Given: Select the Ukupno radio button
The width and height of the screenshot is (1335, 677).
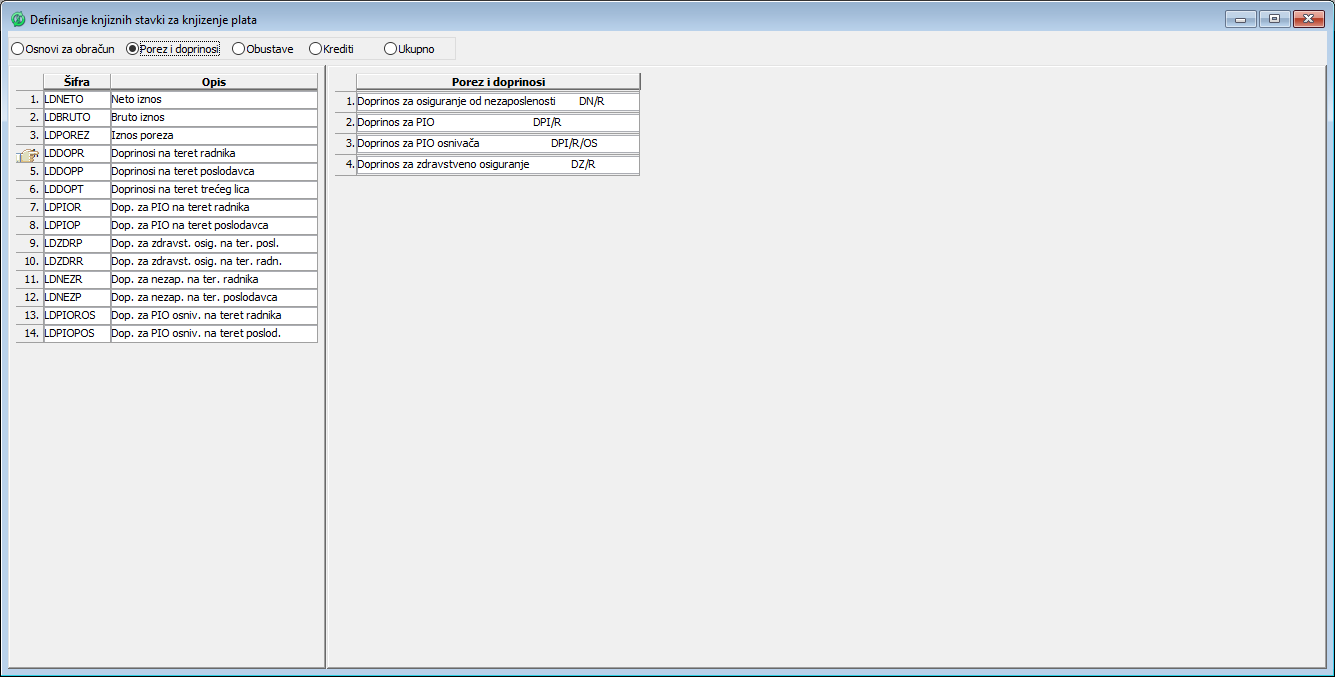Looking at the screenshot, I should 390,48.
